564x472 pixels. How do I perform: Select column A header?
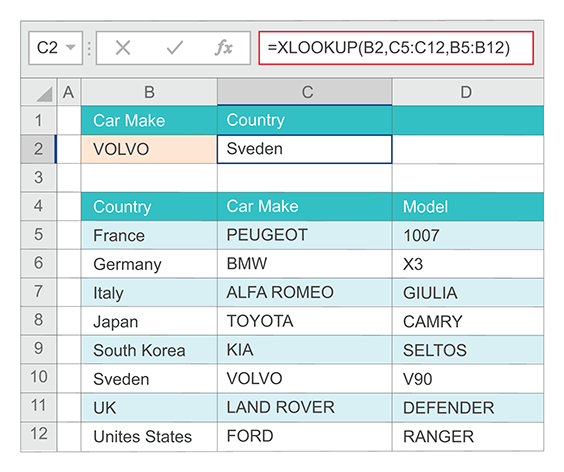(x=69, y=92)
